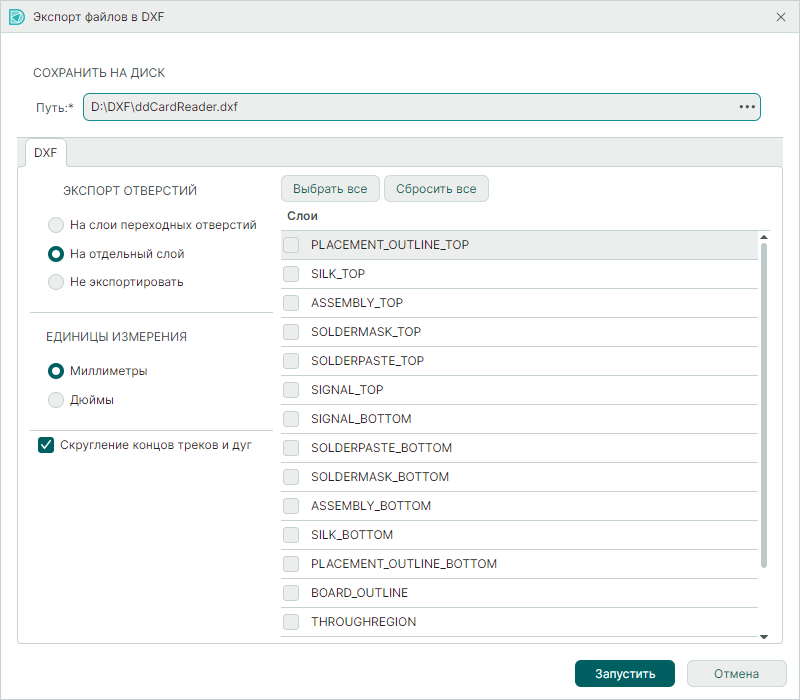The width and height of the screenshot is (800, 700).
Task: Switch to the DXF tab
Action: point(45,153)
